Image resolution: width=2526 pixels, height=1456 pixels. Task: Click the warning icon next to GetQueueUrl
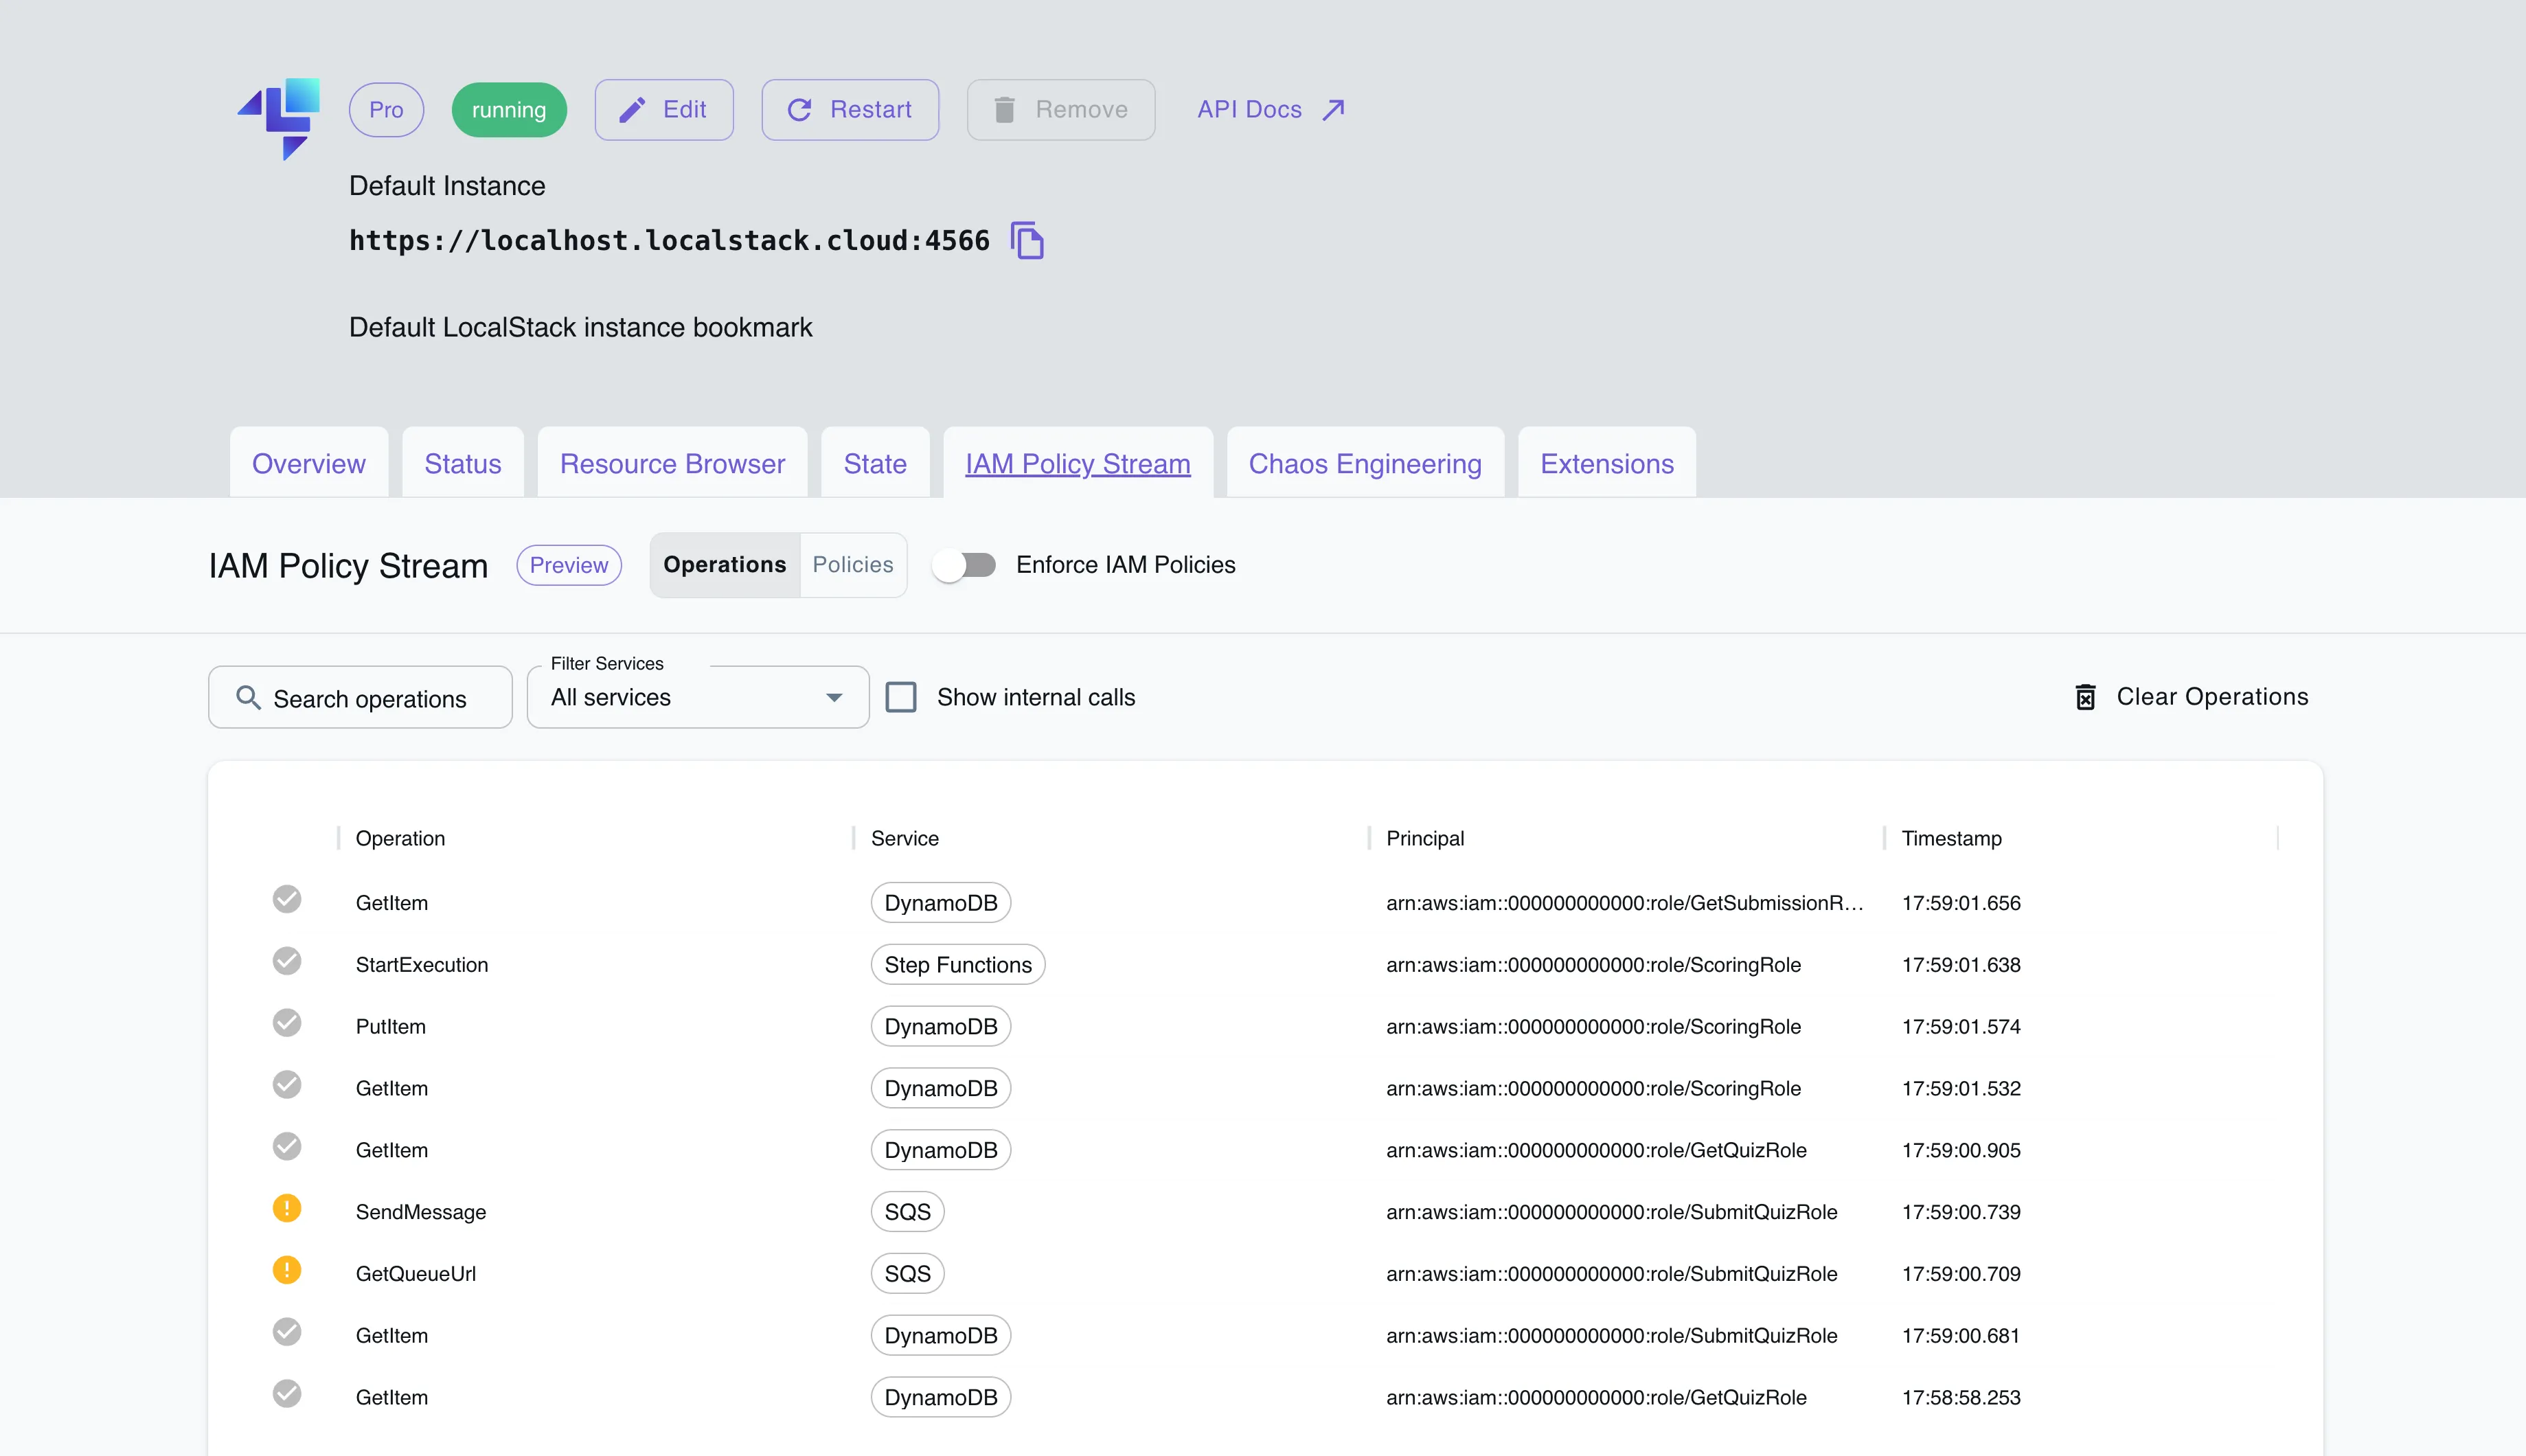[288, 1270]
